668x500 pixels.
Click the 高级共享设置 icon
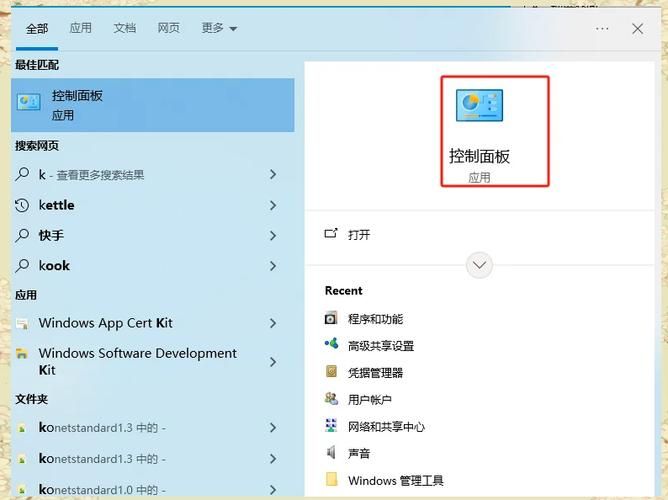[331, 343]
